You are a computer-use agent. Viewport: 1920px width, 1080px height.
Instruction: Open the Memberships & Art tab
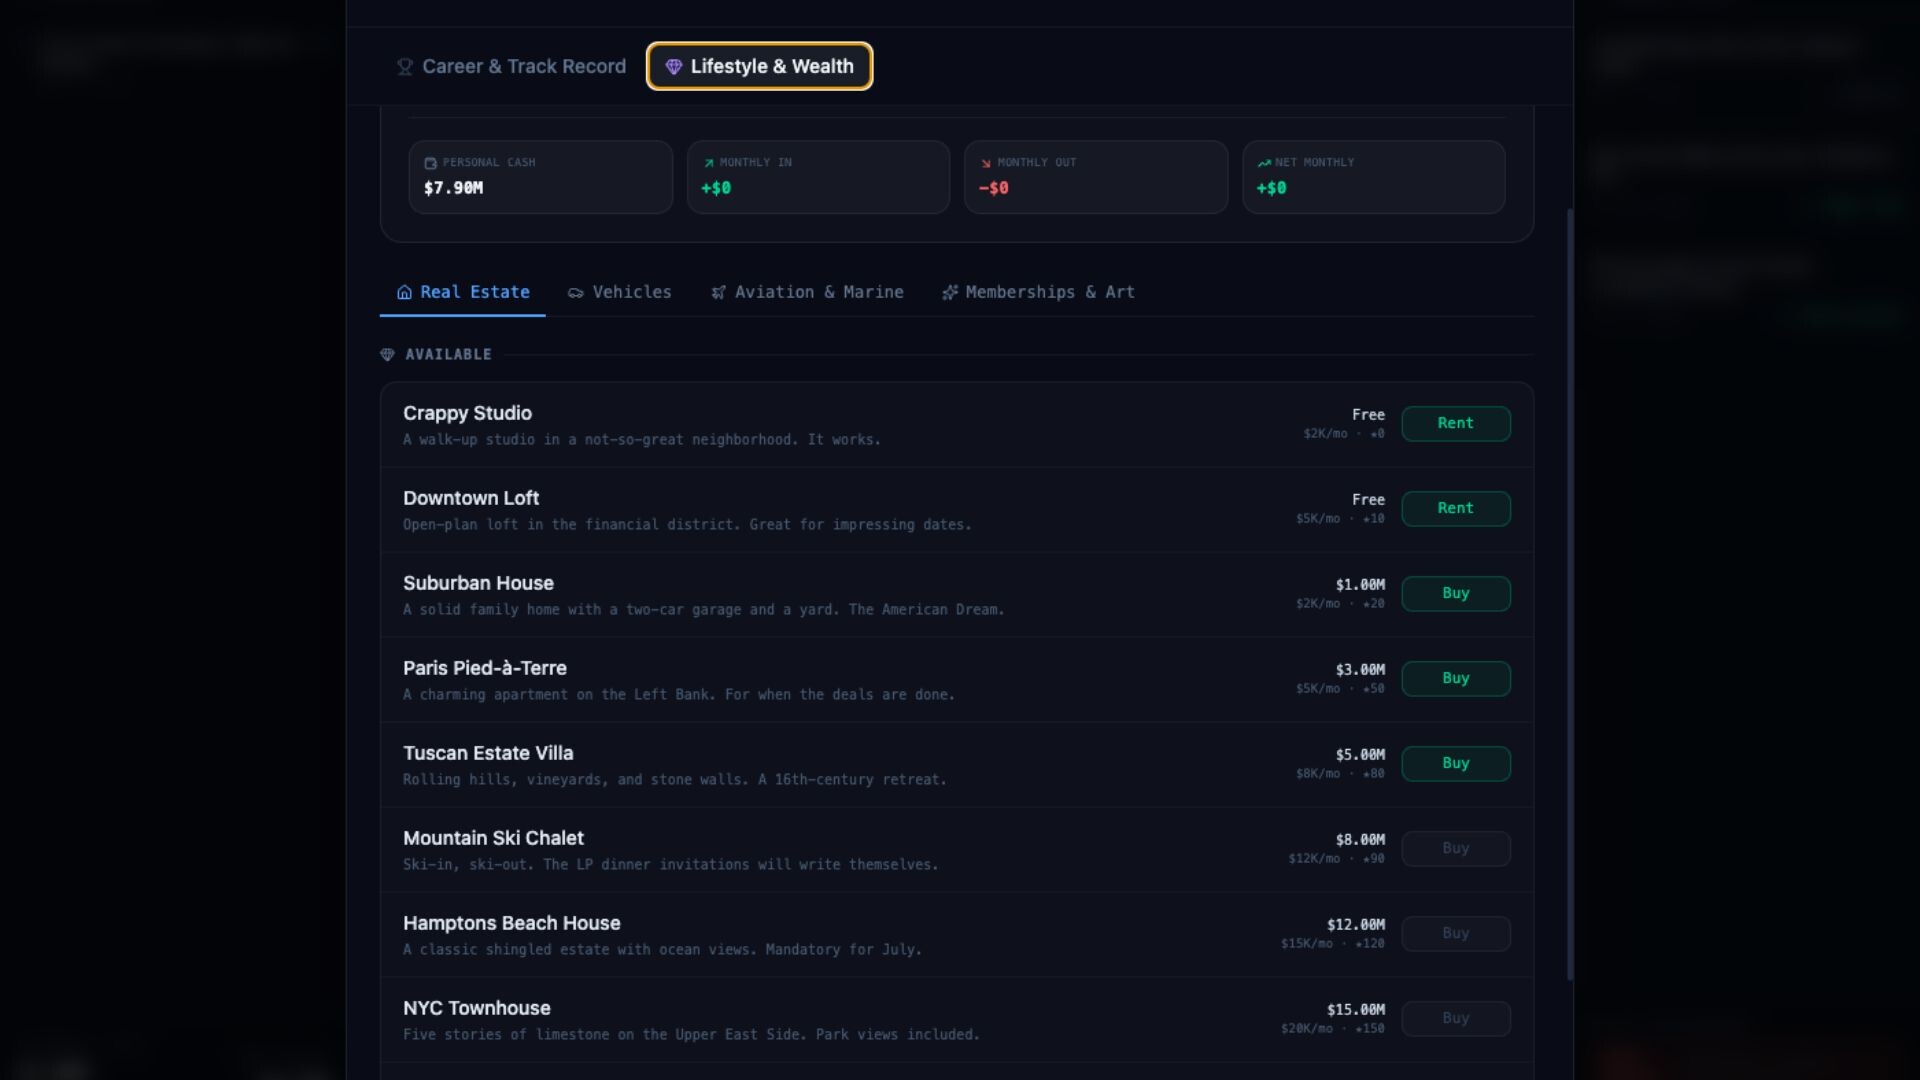pyautogui.click(x=1038, y=293)
